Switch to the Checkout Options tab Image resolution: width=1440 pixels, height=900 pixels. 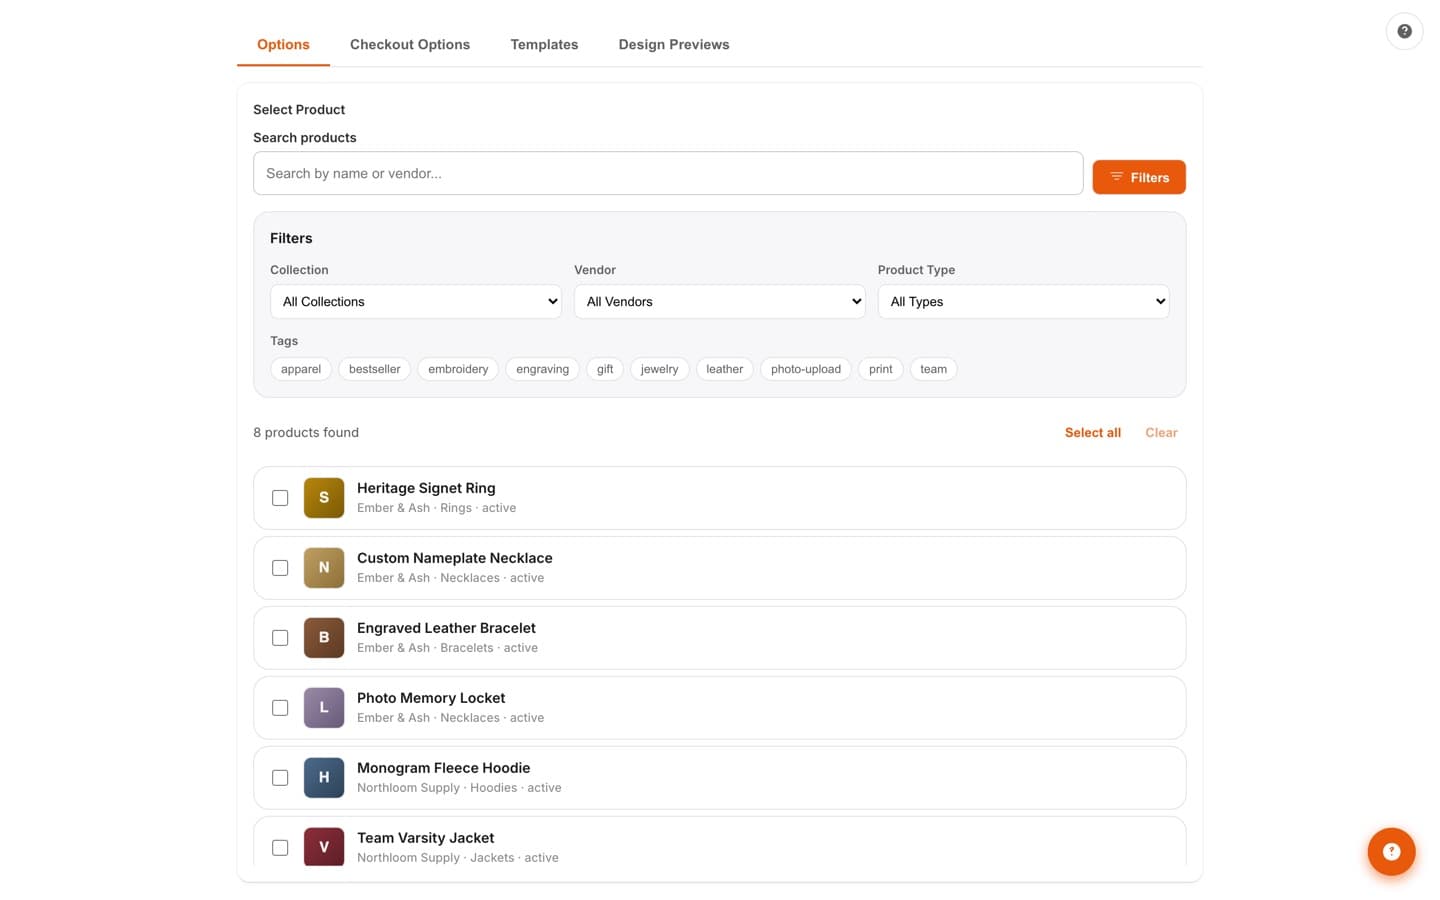coord(410,44)
